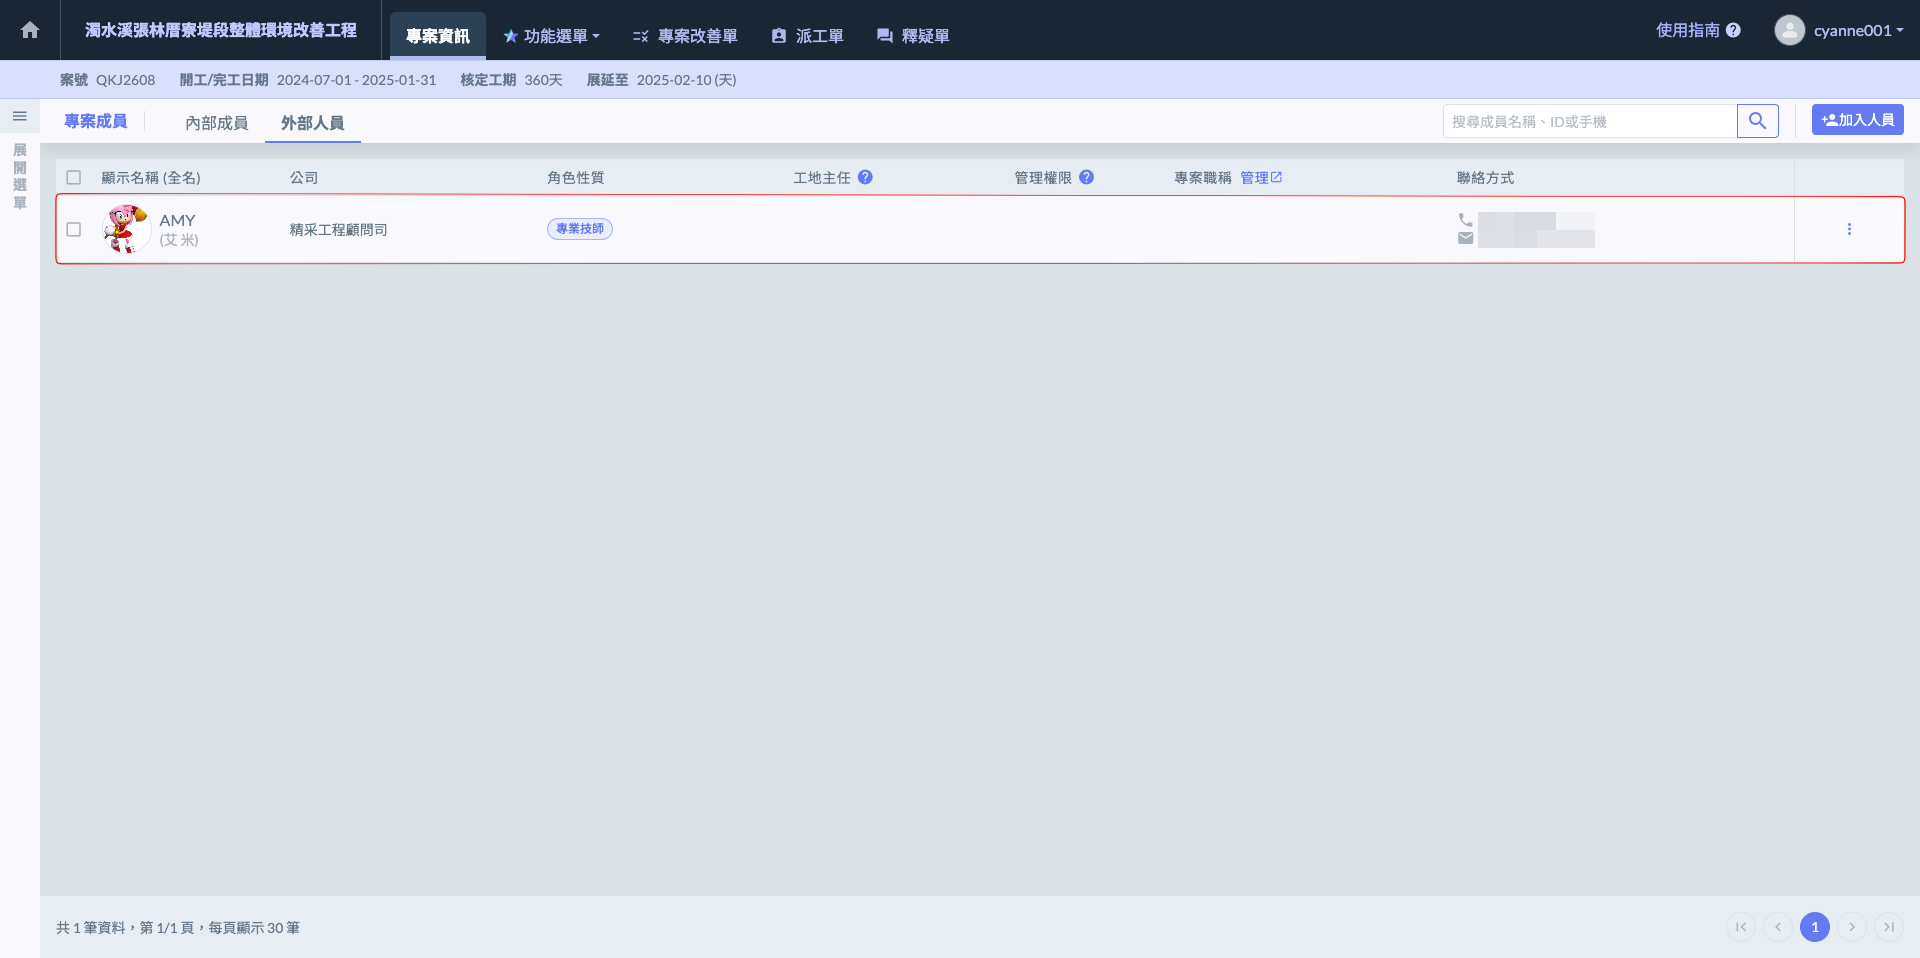Click the home icon in top bar
The image size is (1920, 958).
point(30,30)
